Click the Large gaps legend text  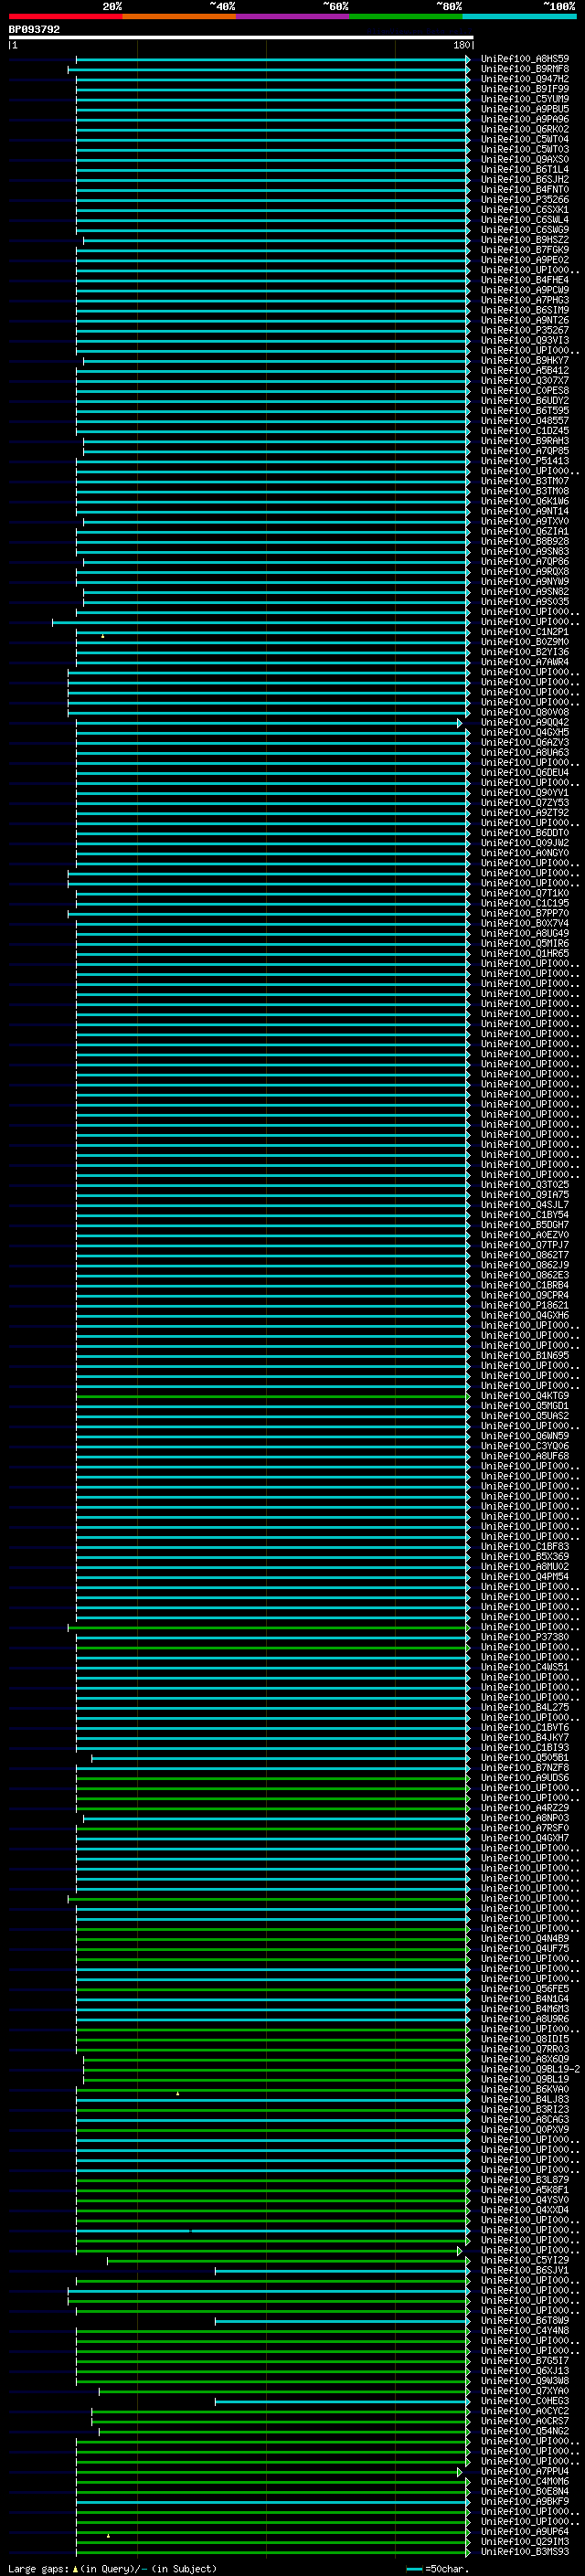112,2568
